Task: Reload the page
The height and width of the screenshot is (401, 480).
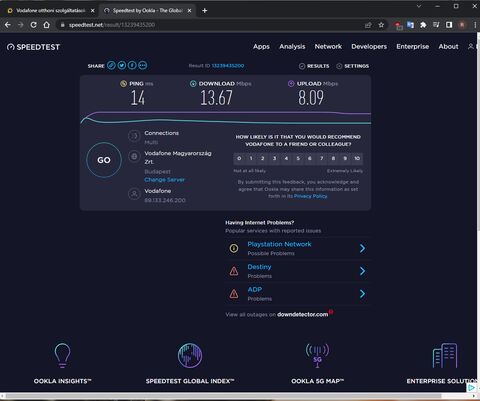Action: [34, 25]
